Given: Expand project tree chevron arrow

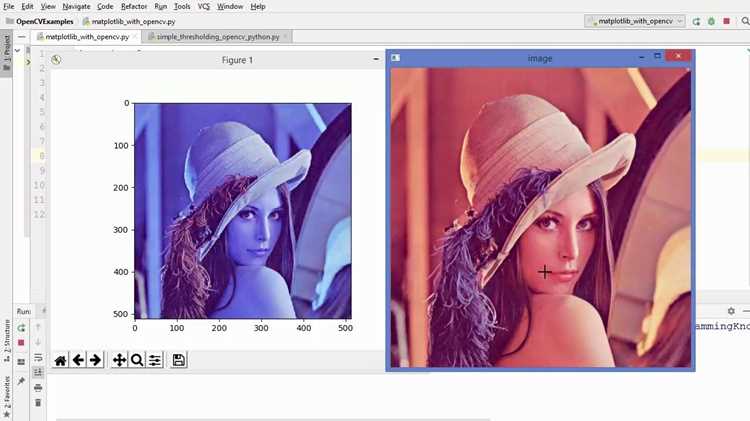Looking at the screenshot, I should tap(18, 50).
